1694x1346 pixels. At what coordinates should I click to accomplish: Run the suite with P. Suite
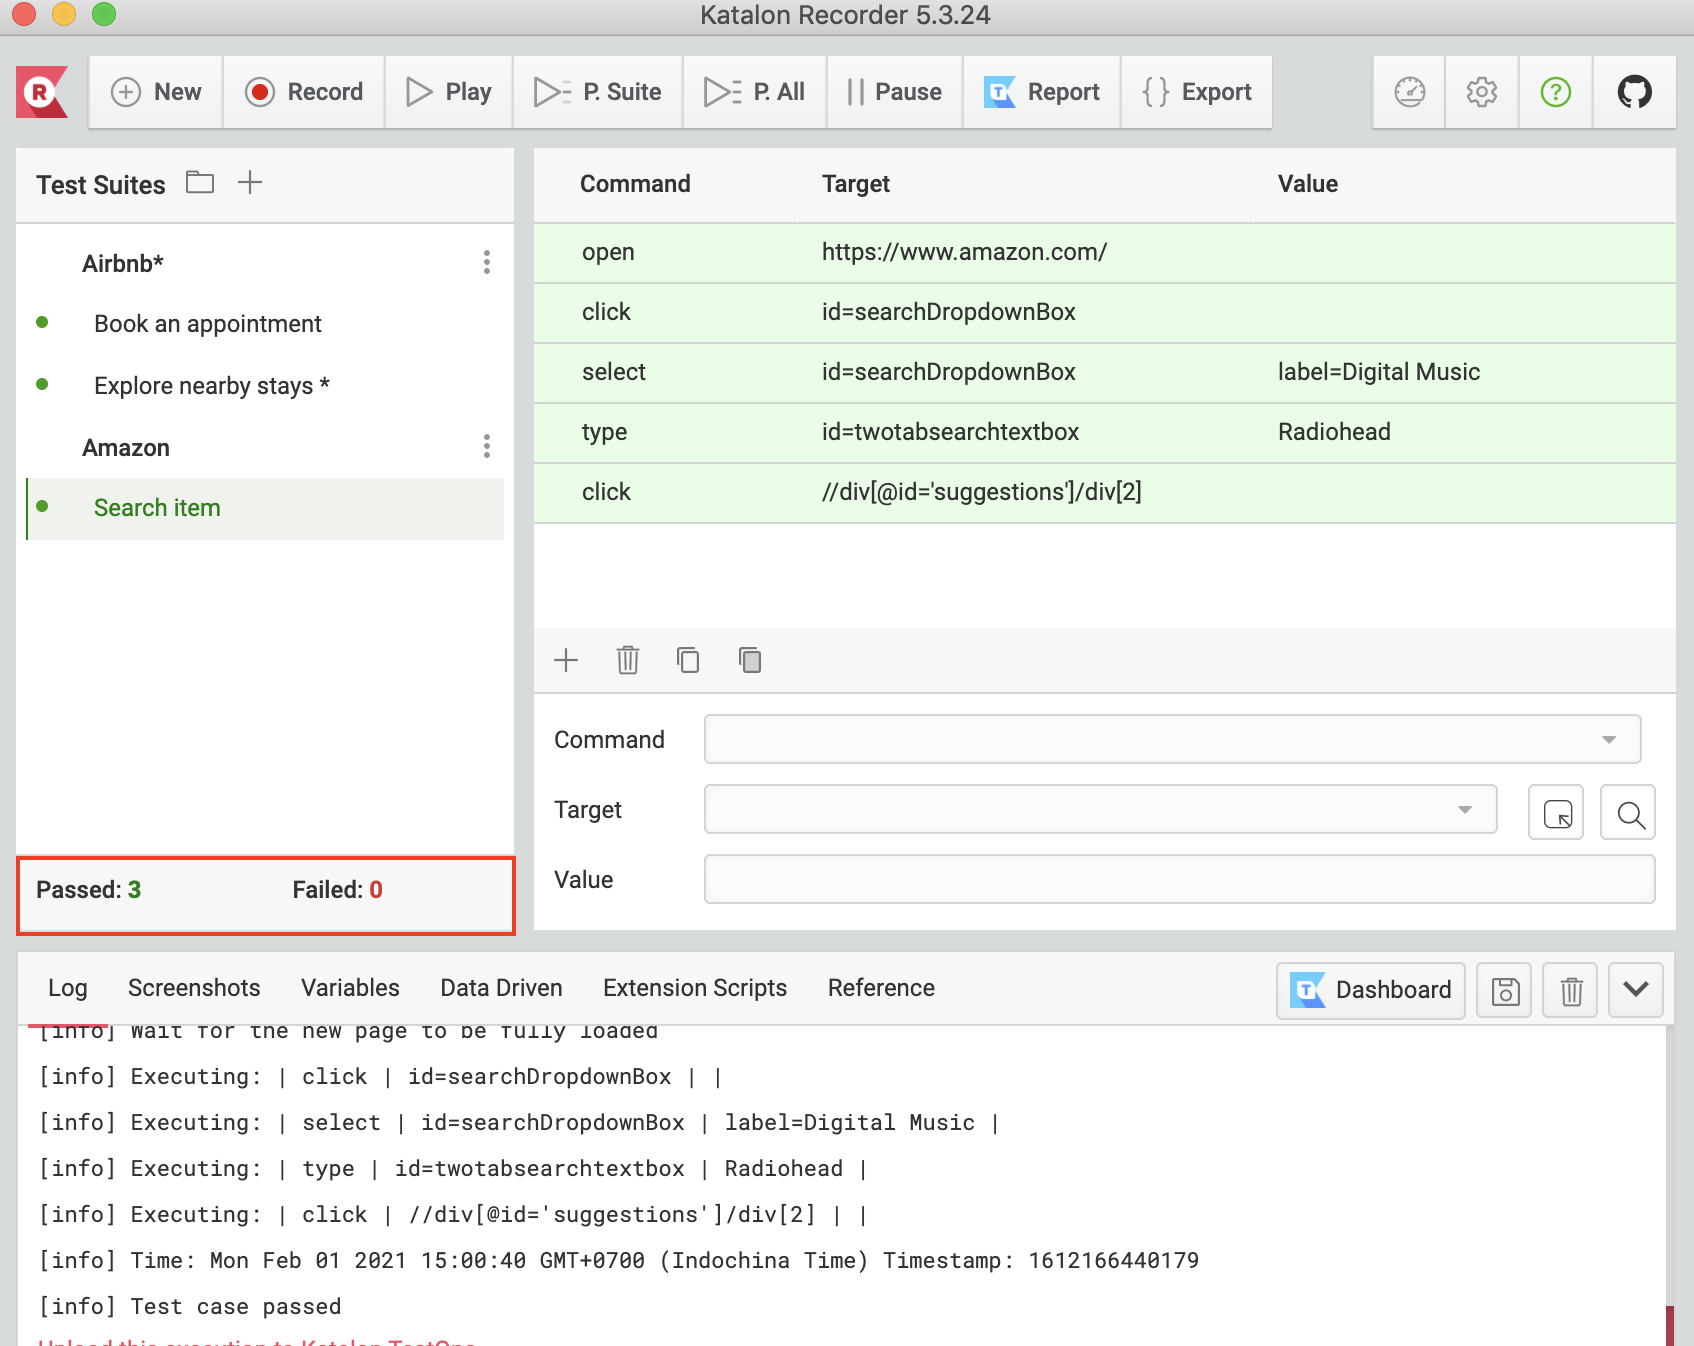click(598, 92)
